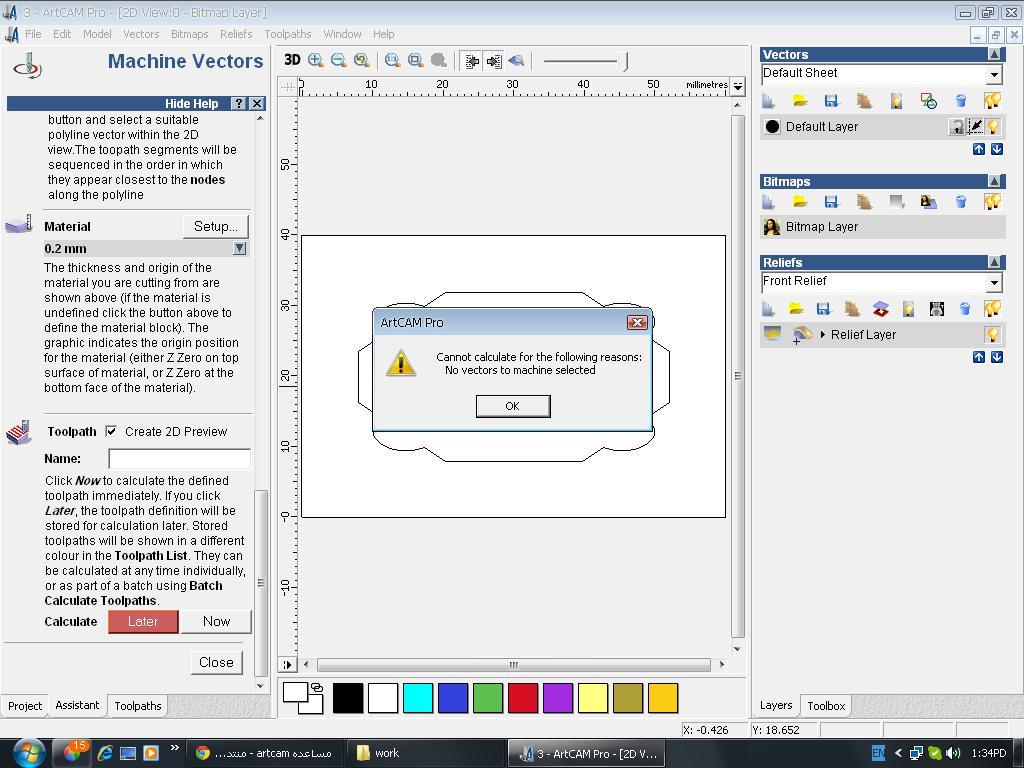
Task: Toggle all vector layers visibility bulbs
Action: point(993,101)
